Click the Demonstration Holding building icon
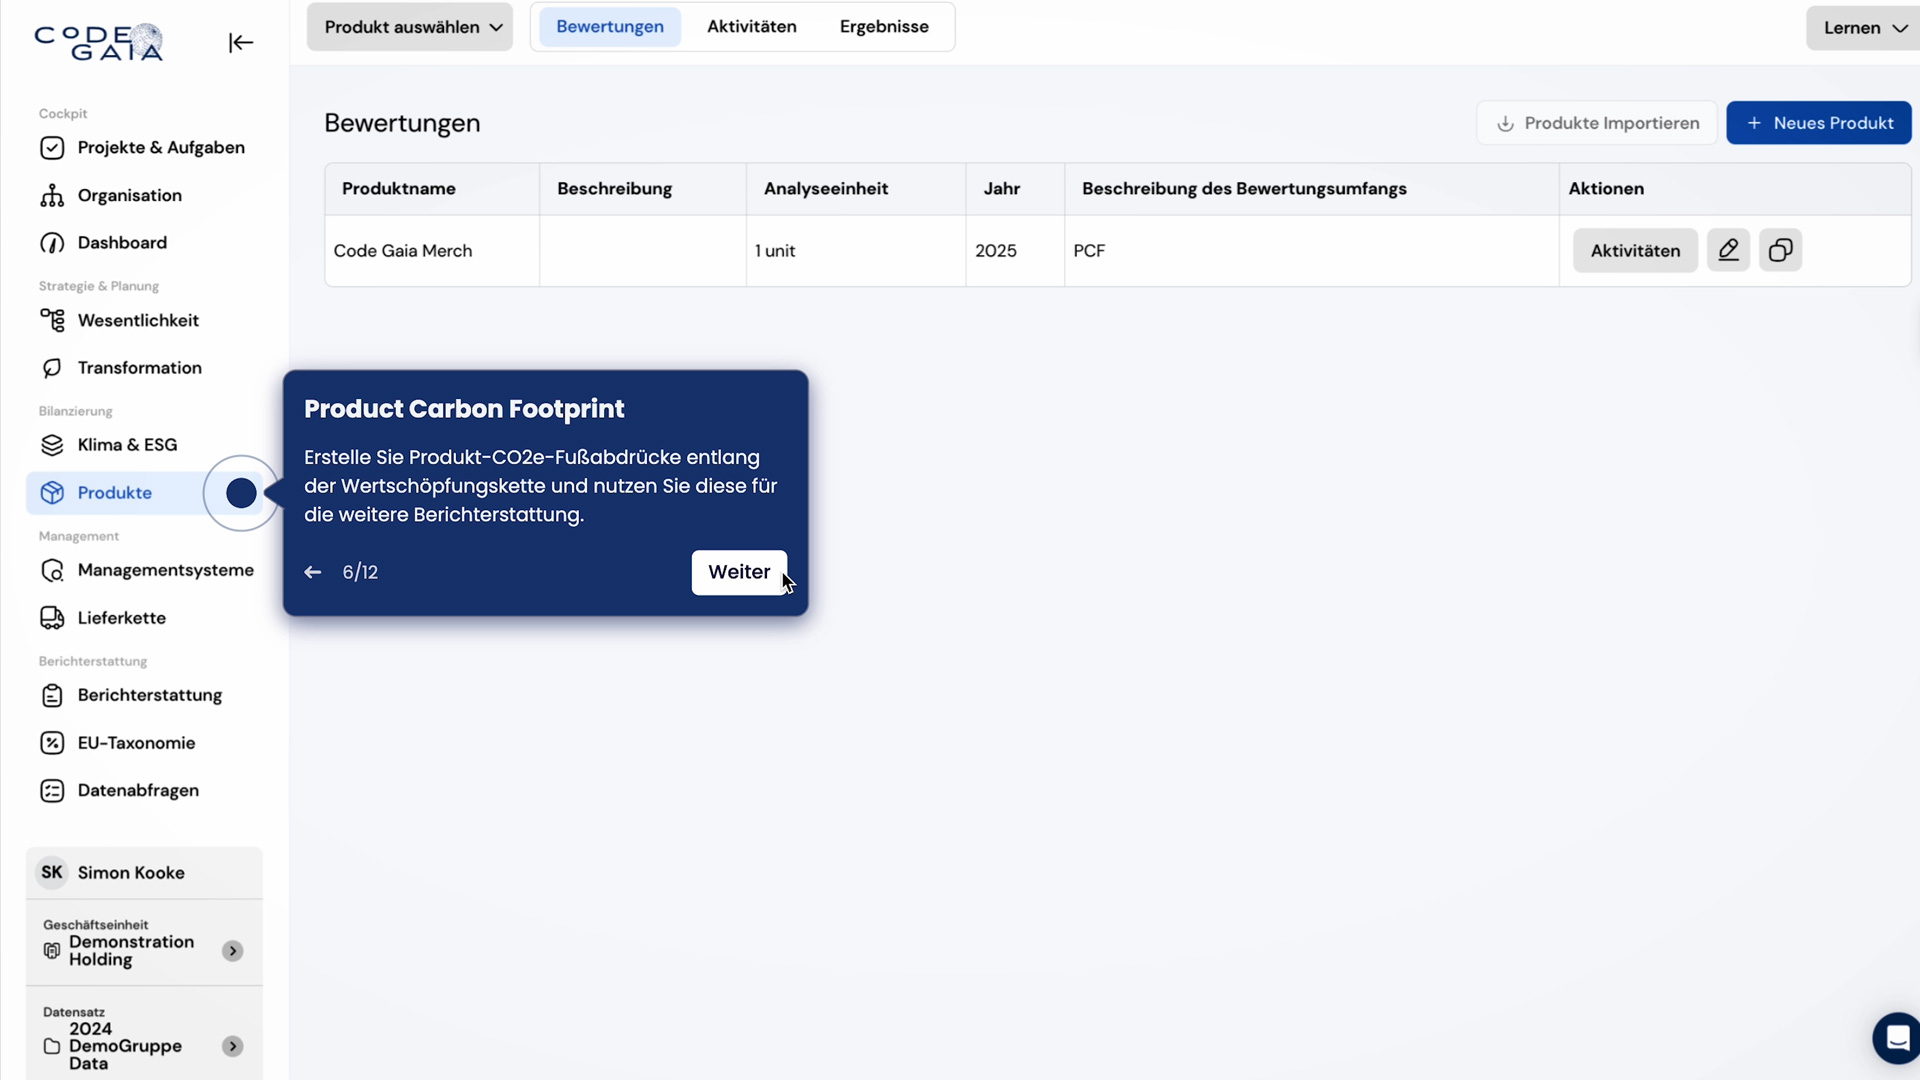Screen dimensions: 1920x1080 point(52,951)
